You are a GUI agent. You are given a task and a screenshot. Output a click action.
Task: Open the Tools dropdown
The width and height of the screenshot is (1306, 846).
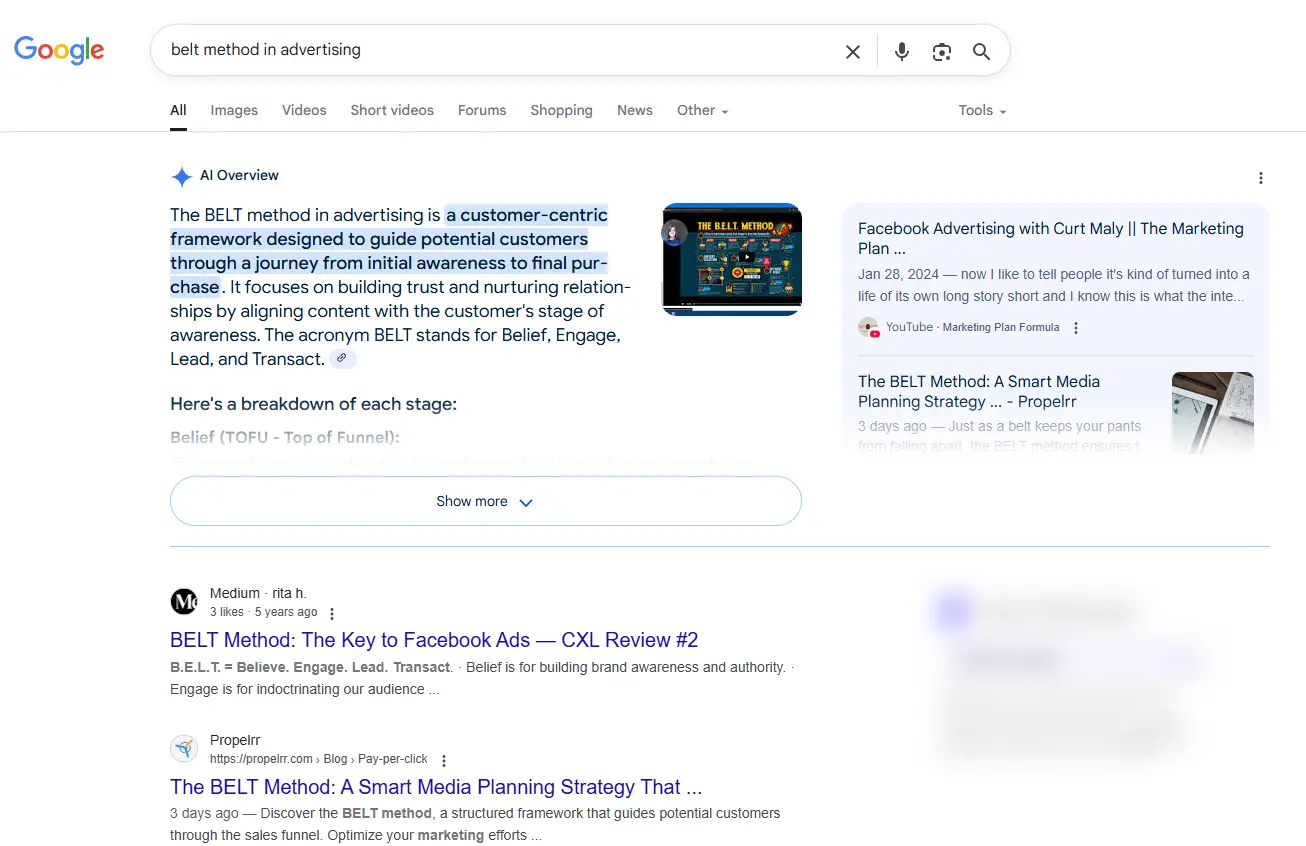[x=982, y=110]
